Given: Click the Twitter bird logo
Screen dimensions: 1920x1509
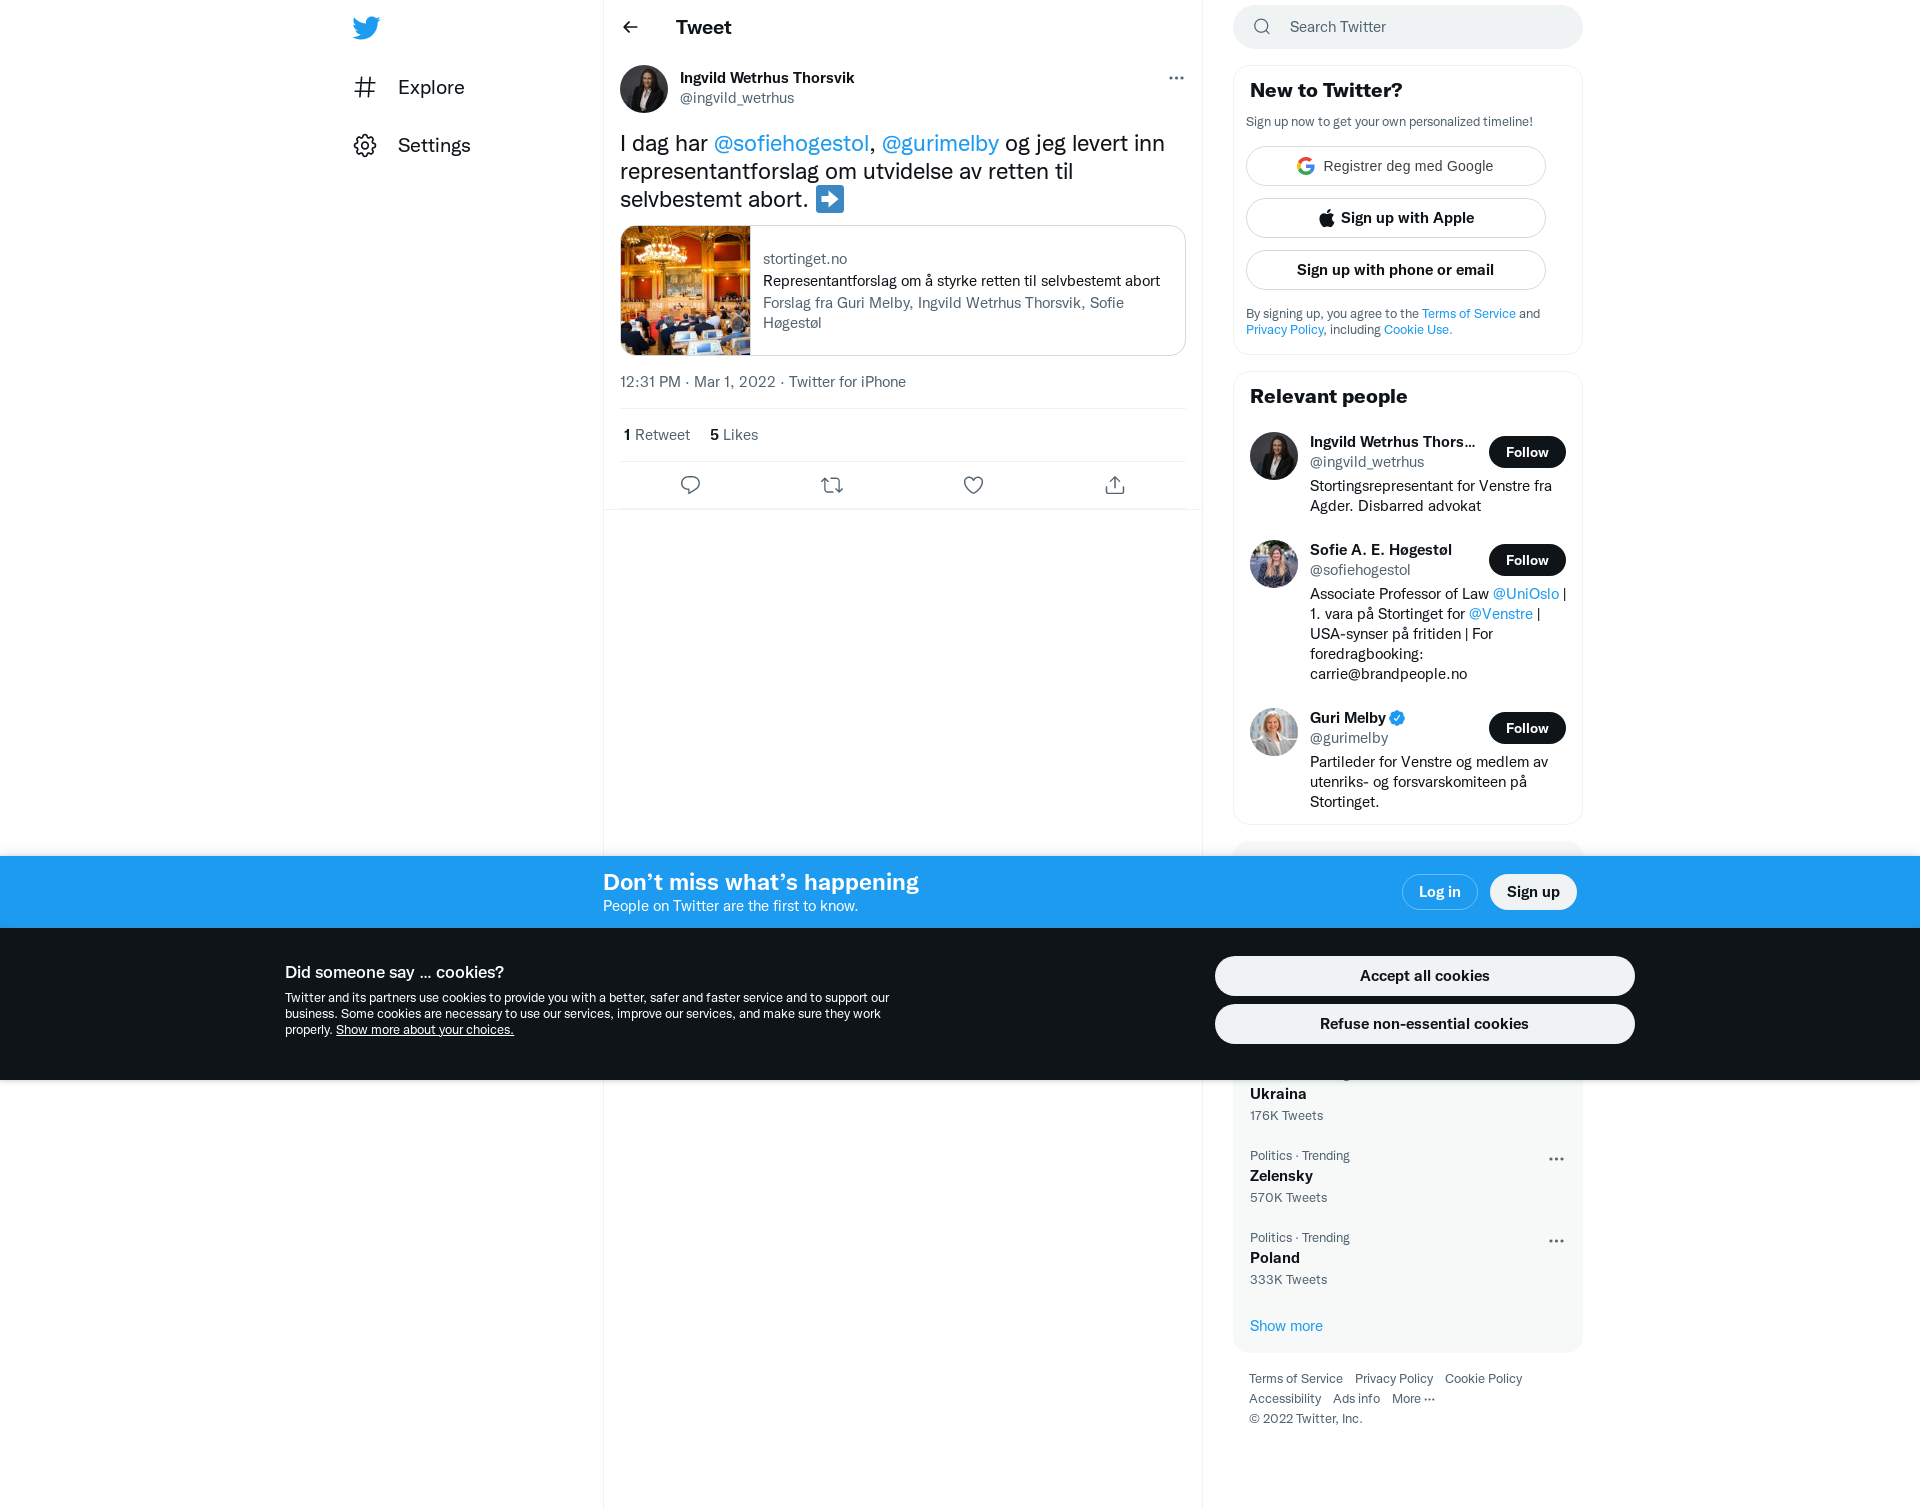Looking at the screenshot, I should [x=366, y=28].
